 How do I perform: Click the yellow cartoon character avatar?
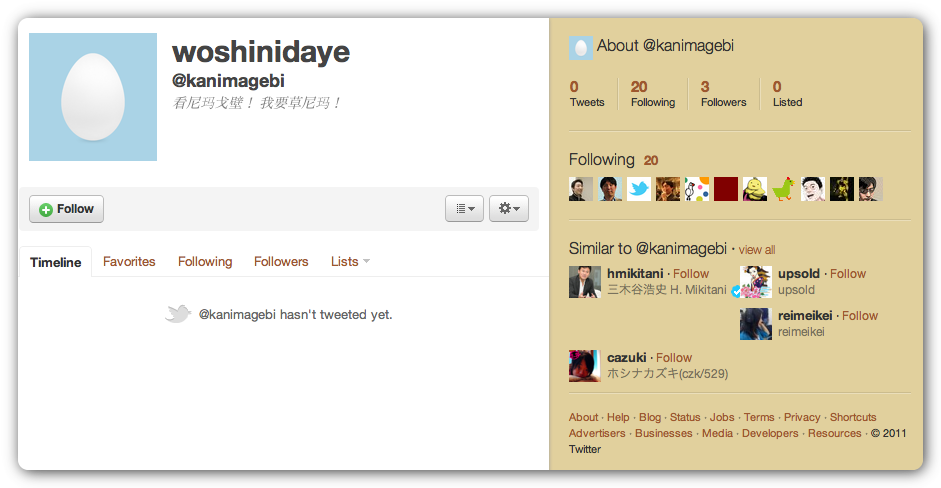[755, 189]
